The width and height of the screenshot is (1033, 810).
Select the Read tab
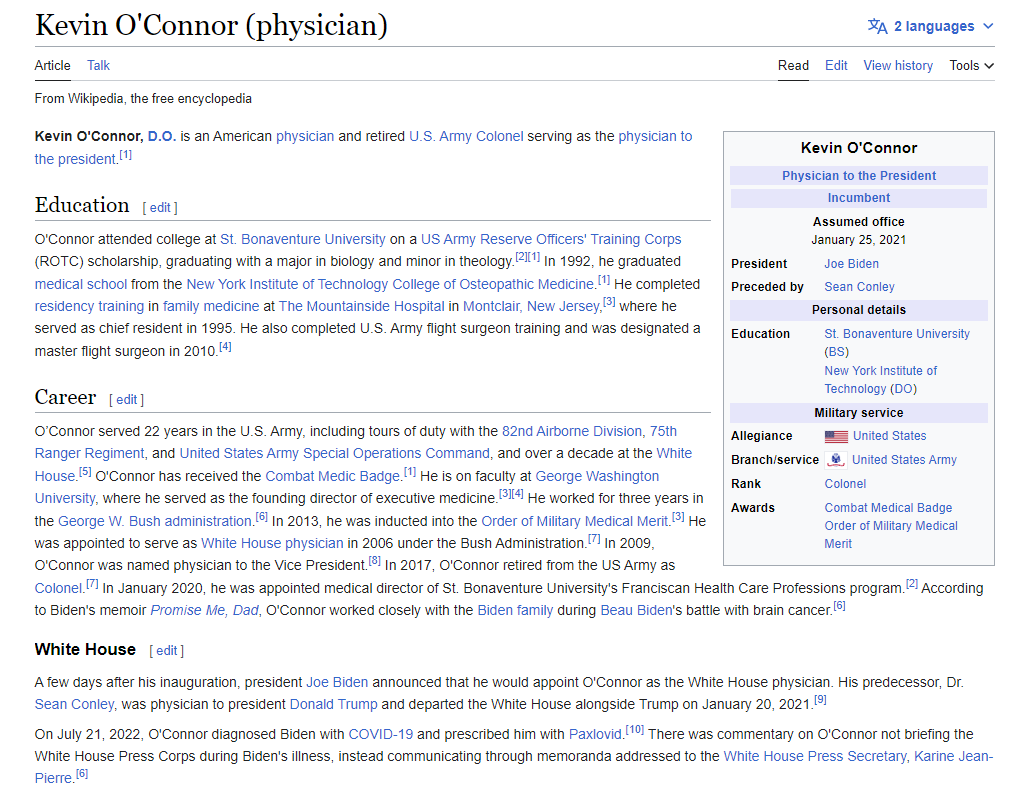coord(793,65)
